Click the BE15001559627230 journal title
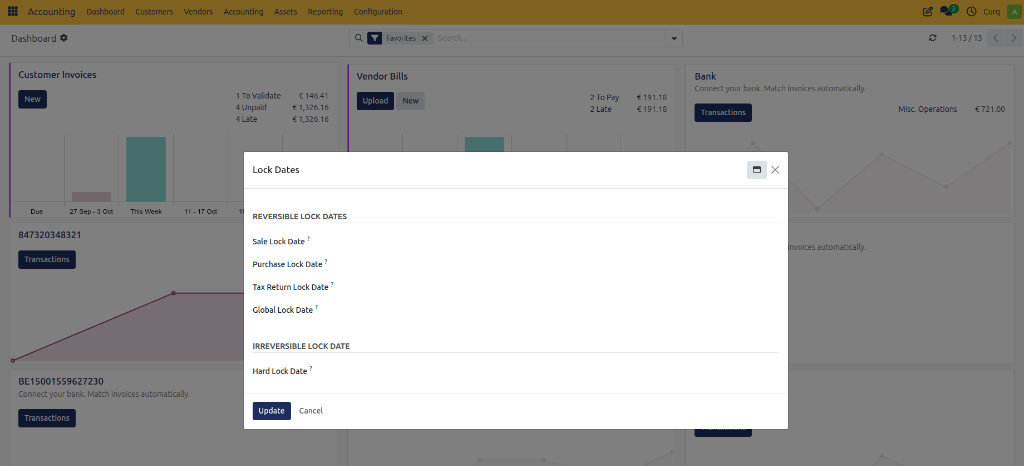This screenshot has width=1024, height=466. coord(61,381)
